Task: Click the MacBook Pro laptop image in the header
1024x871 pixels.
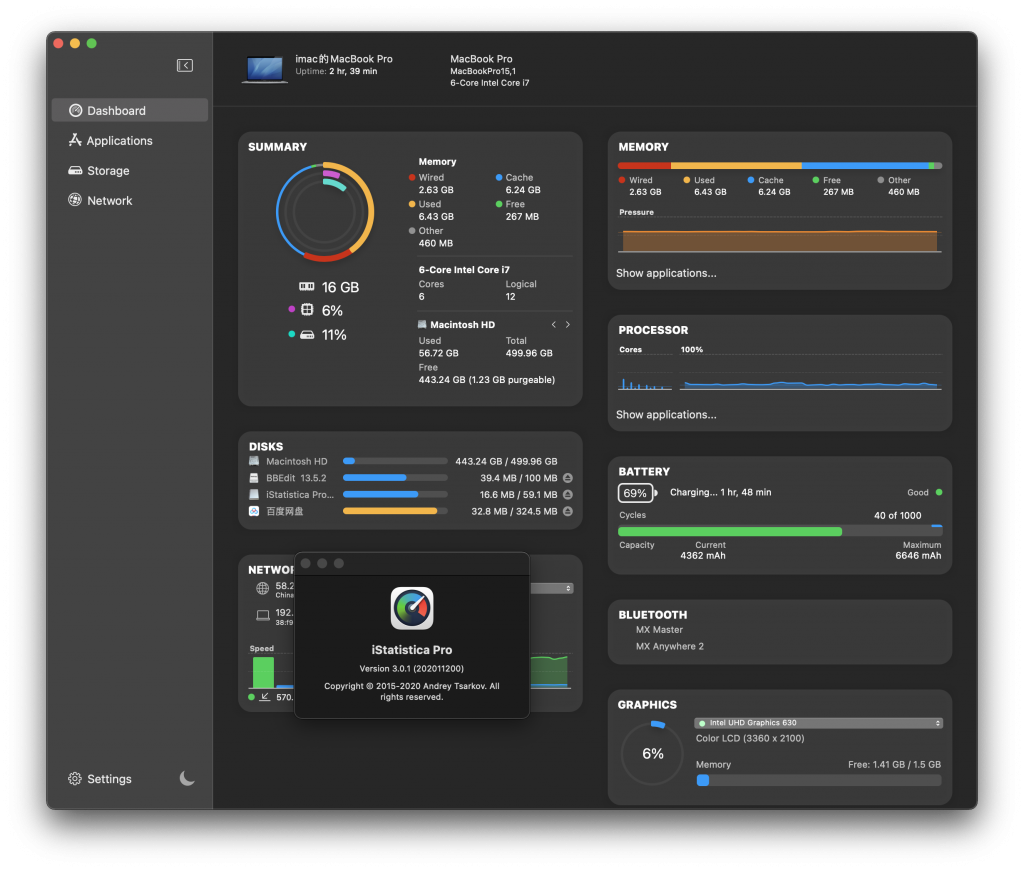Action: tap(264, 69)
